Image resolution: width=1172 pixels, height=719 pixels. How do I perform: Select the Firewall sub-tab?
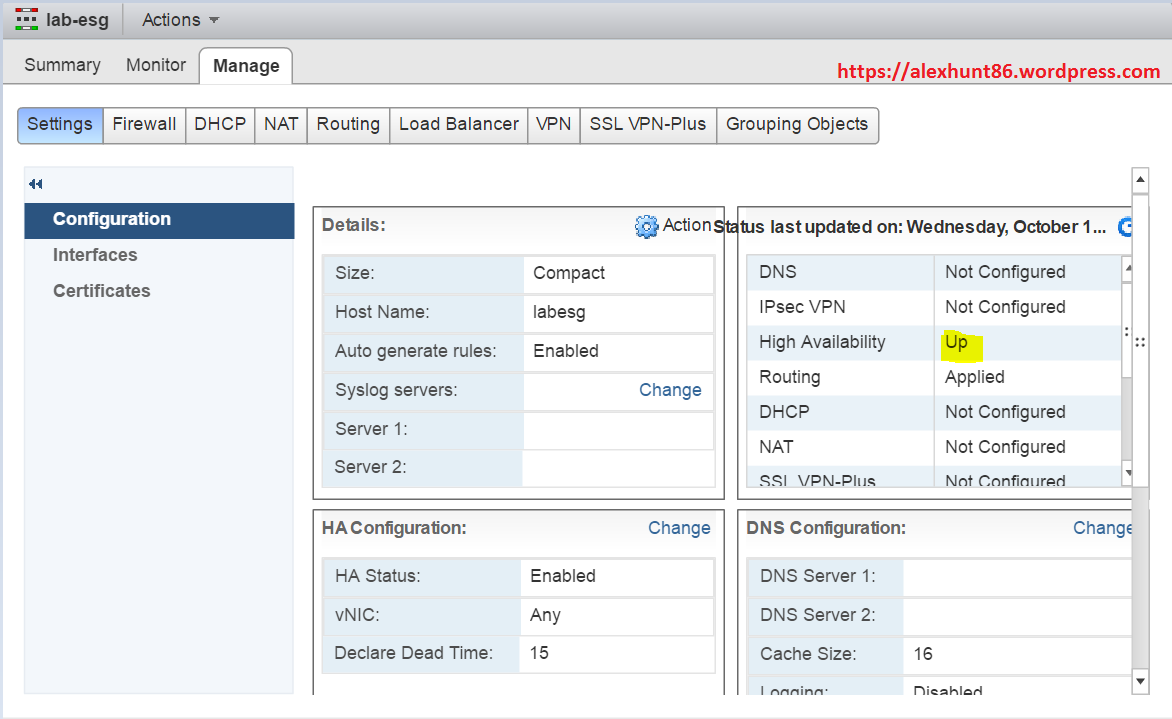(144, 124)
